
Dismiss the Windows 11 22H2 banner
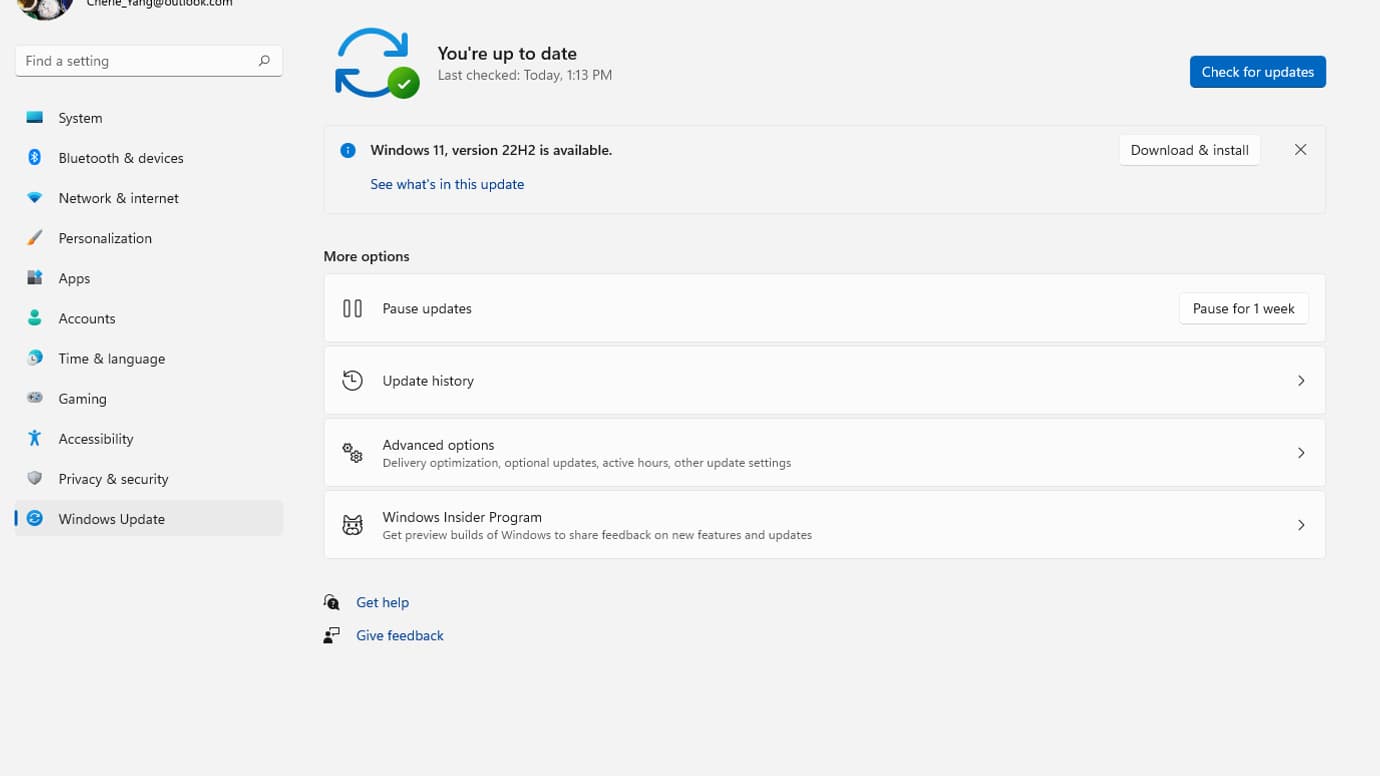1300,149
